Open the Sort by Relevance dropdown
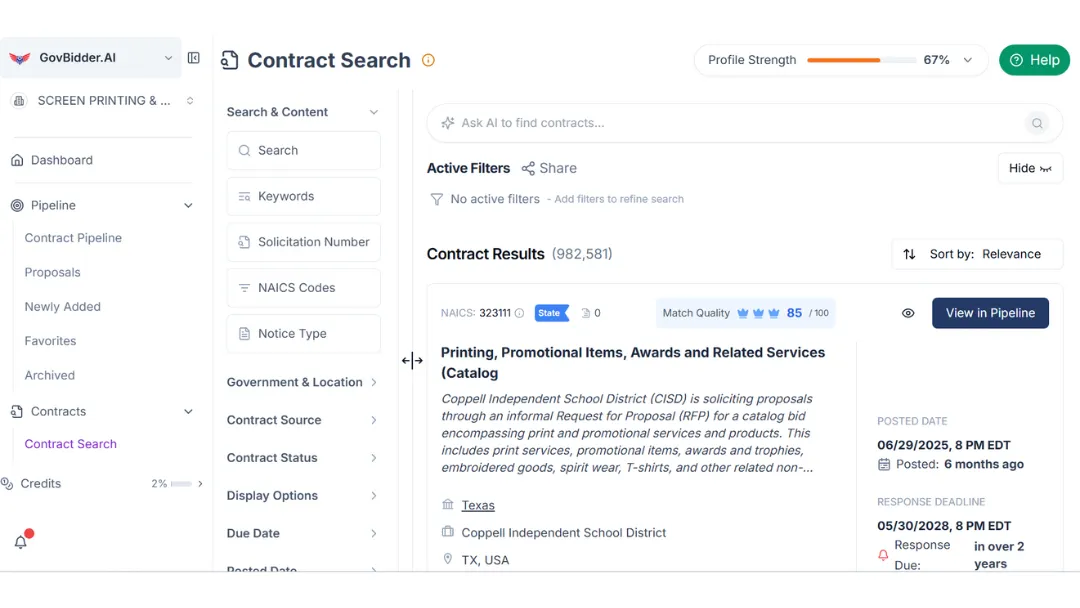This screenshot has width=1080, height=608. [x=977, y=254]
